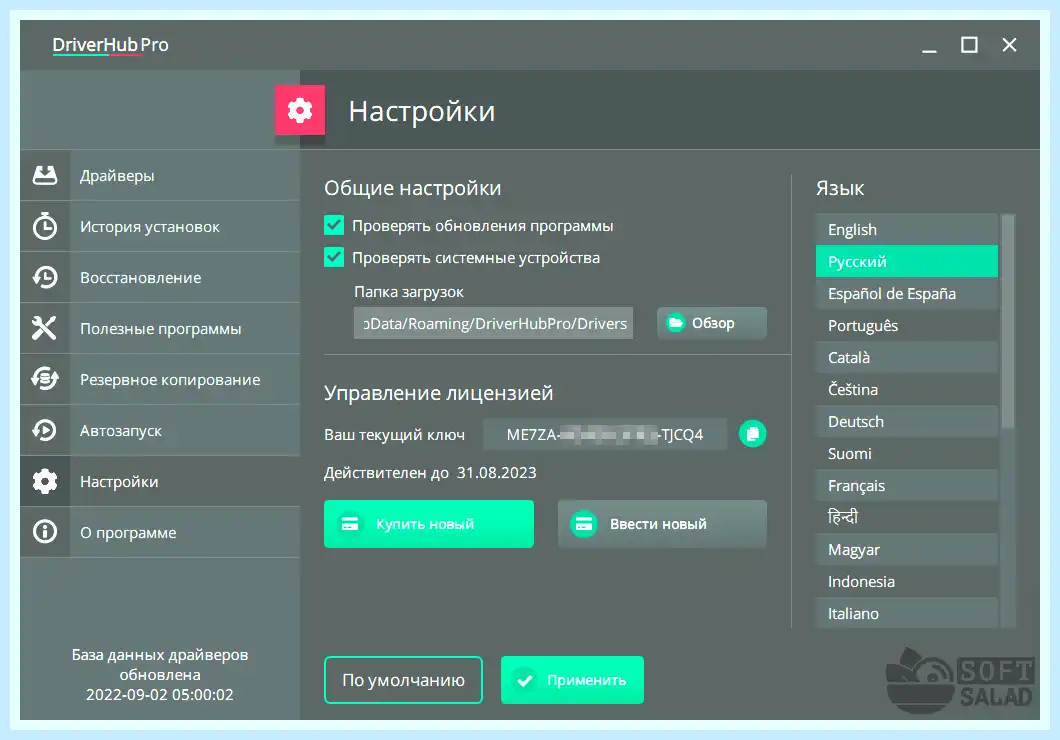The image size is (1060, 740).
Task: Select Suomi language
Action: (907, 453)
